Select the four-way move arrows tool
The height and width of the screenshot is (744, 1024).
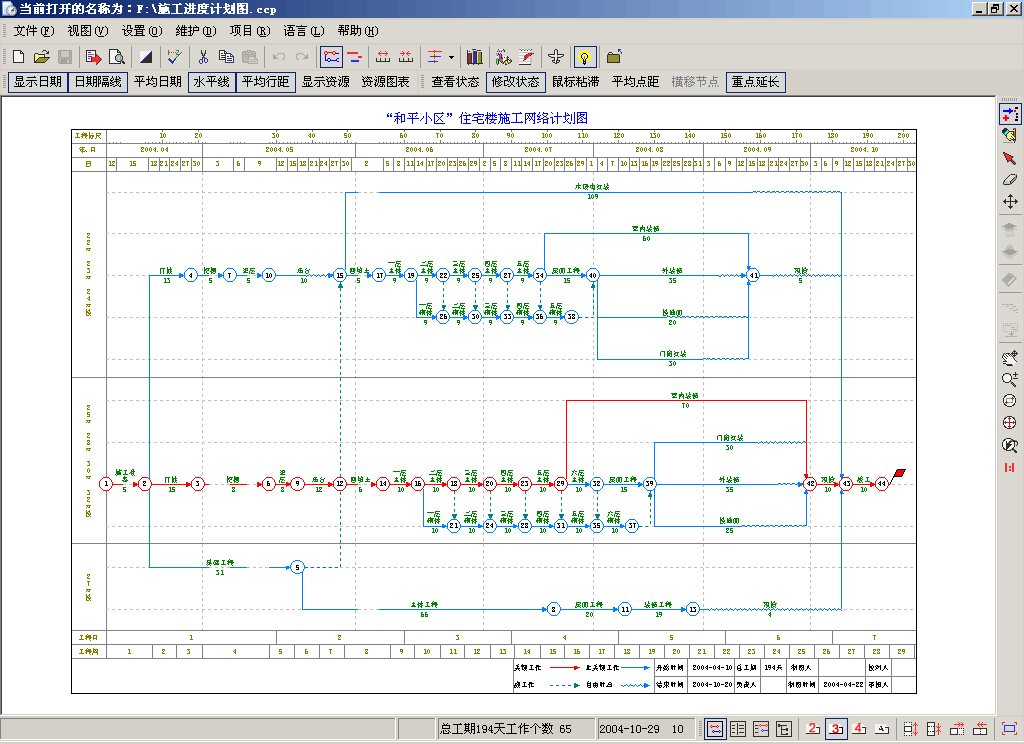point(1010,201)
